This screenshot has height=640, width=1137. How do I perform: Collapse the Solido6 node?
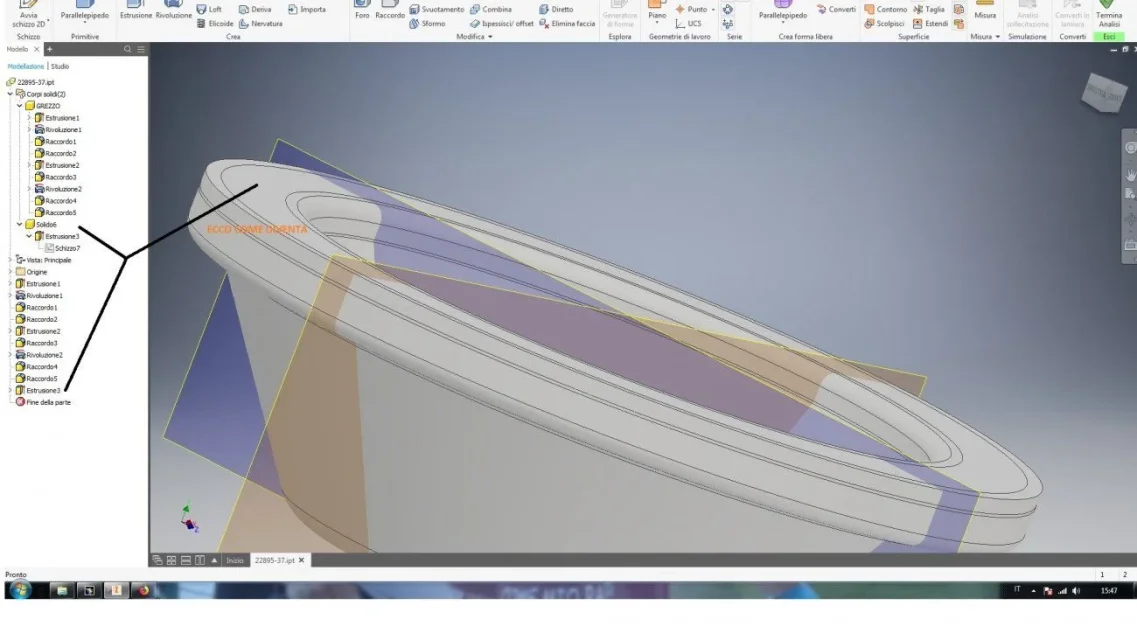[x=20, y=225]
